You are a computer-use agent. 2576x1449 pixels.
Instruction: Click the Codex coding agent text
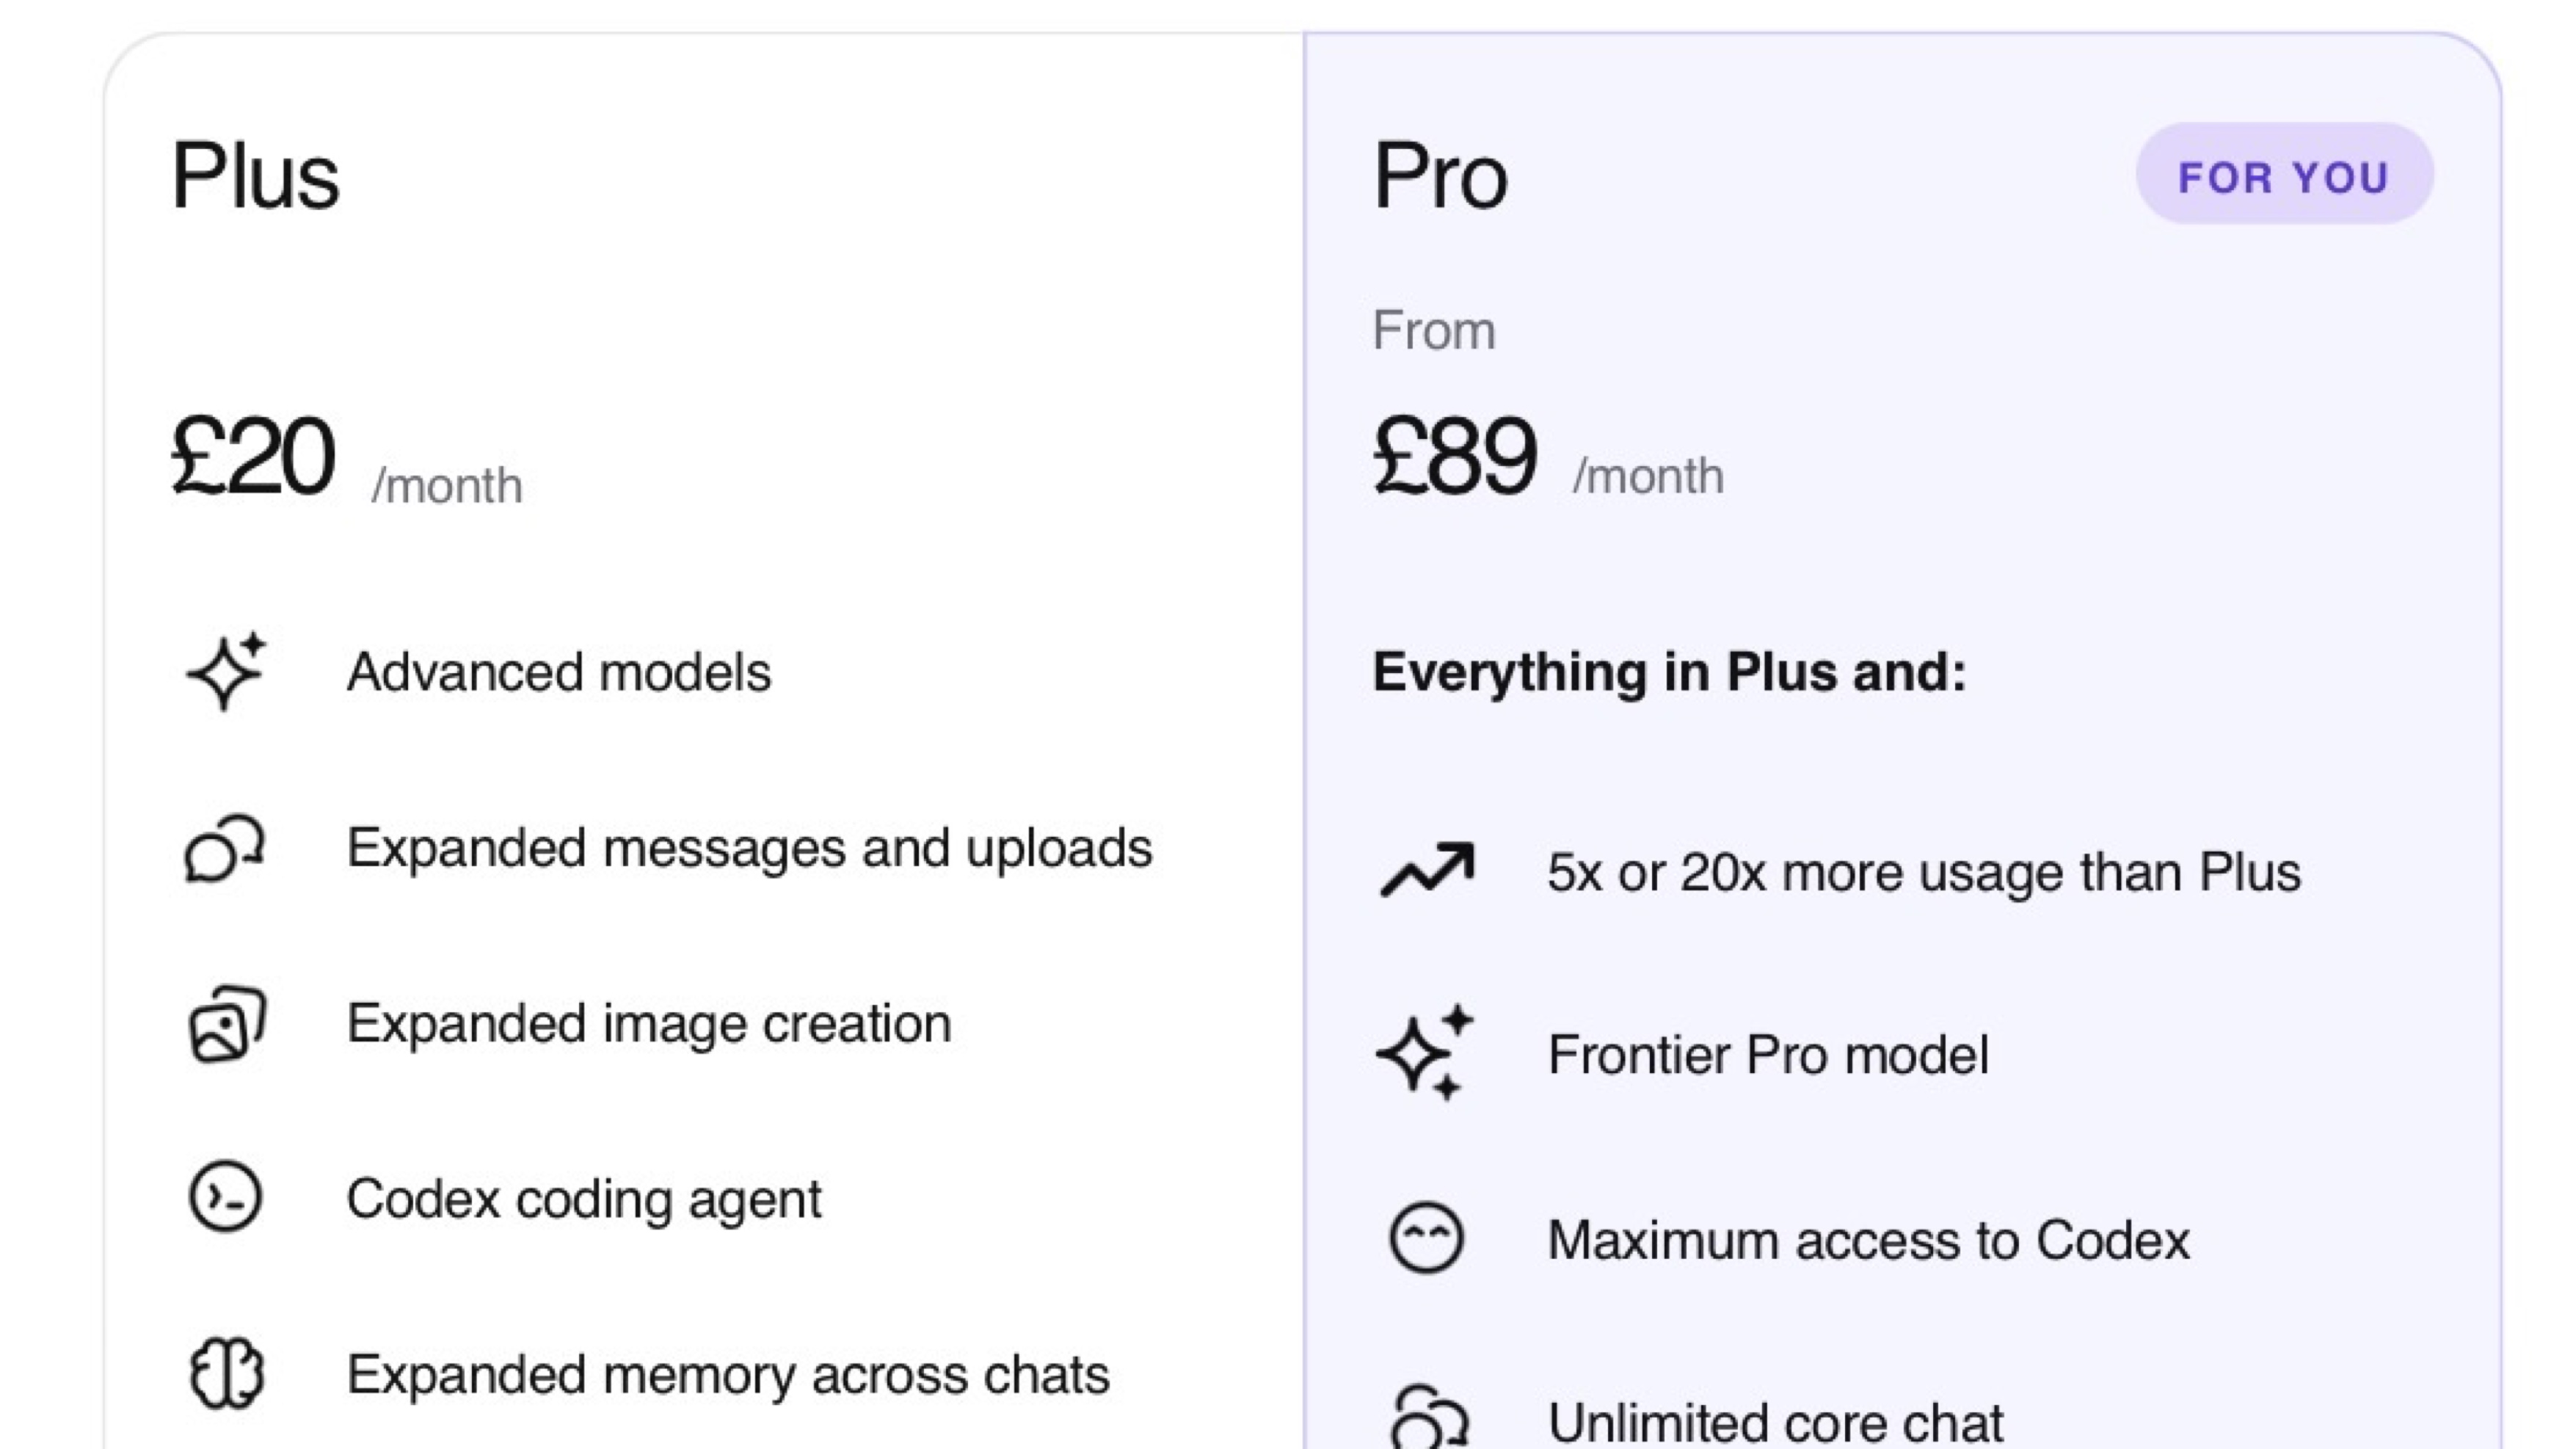(x=584, y=1199)
